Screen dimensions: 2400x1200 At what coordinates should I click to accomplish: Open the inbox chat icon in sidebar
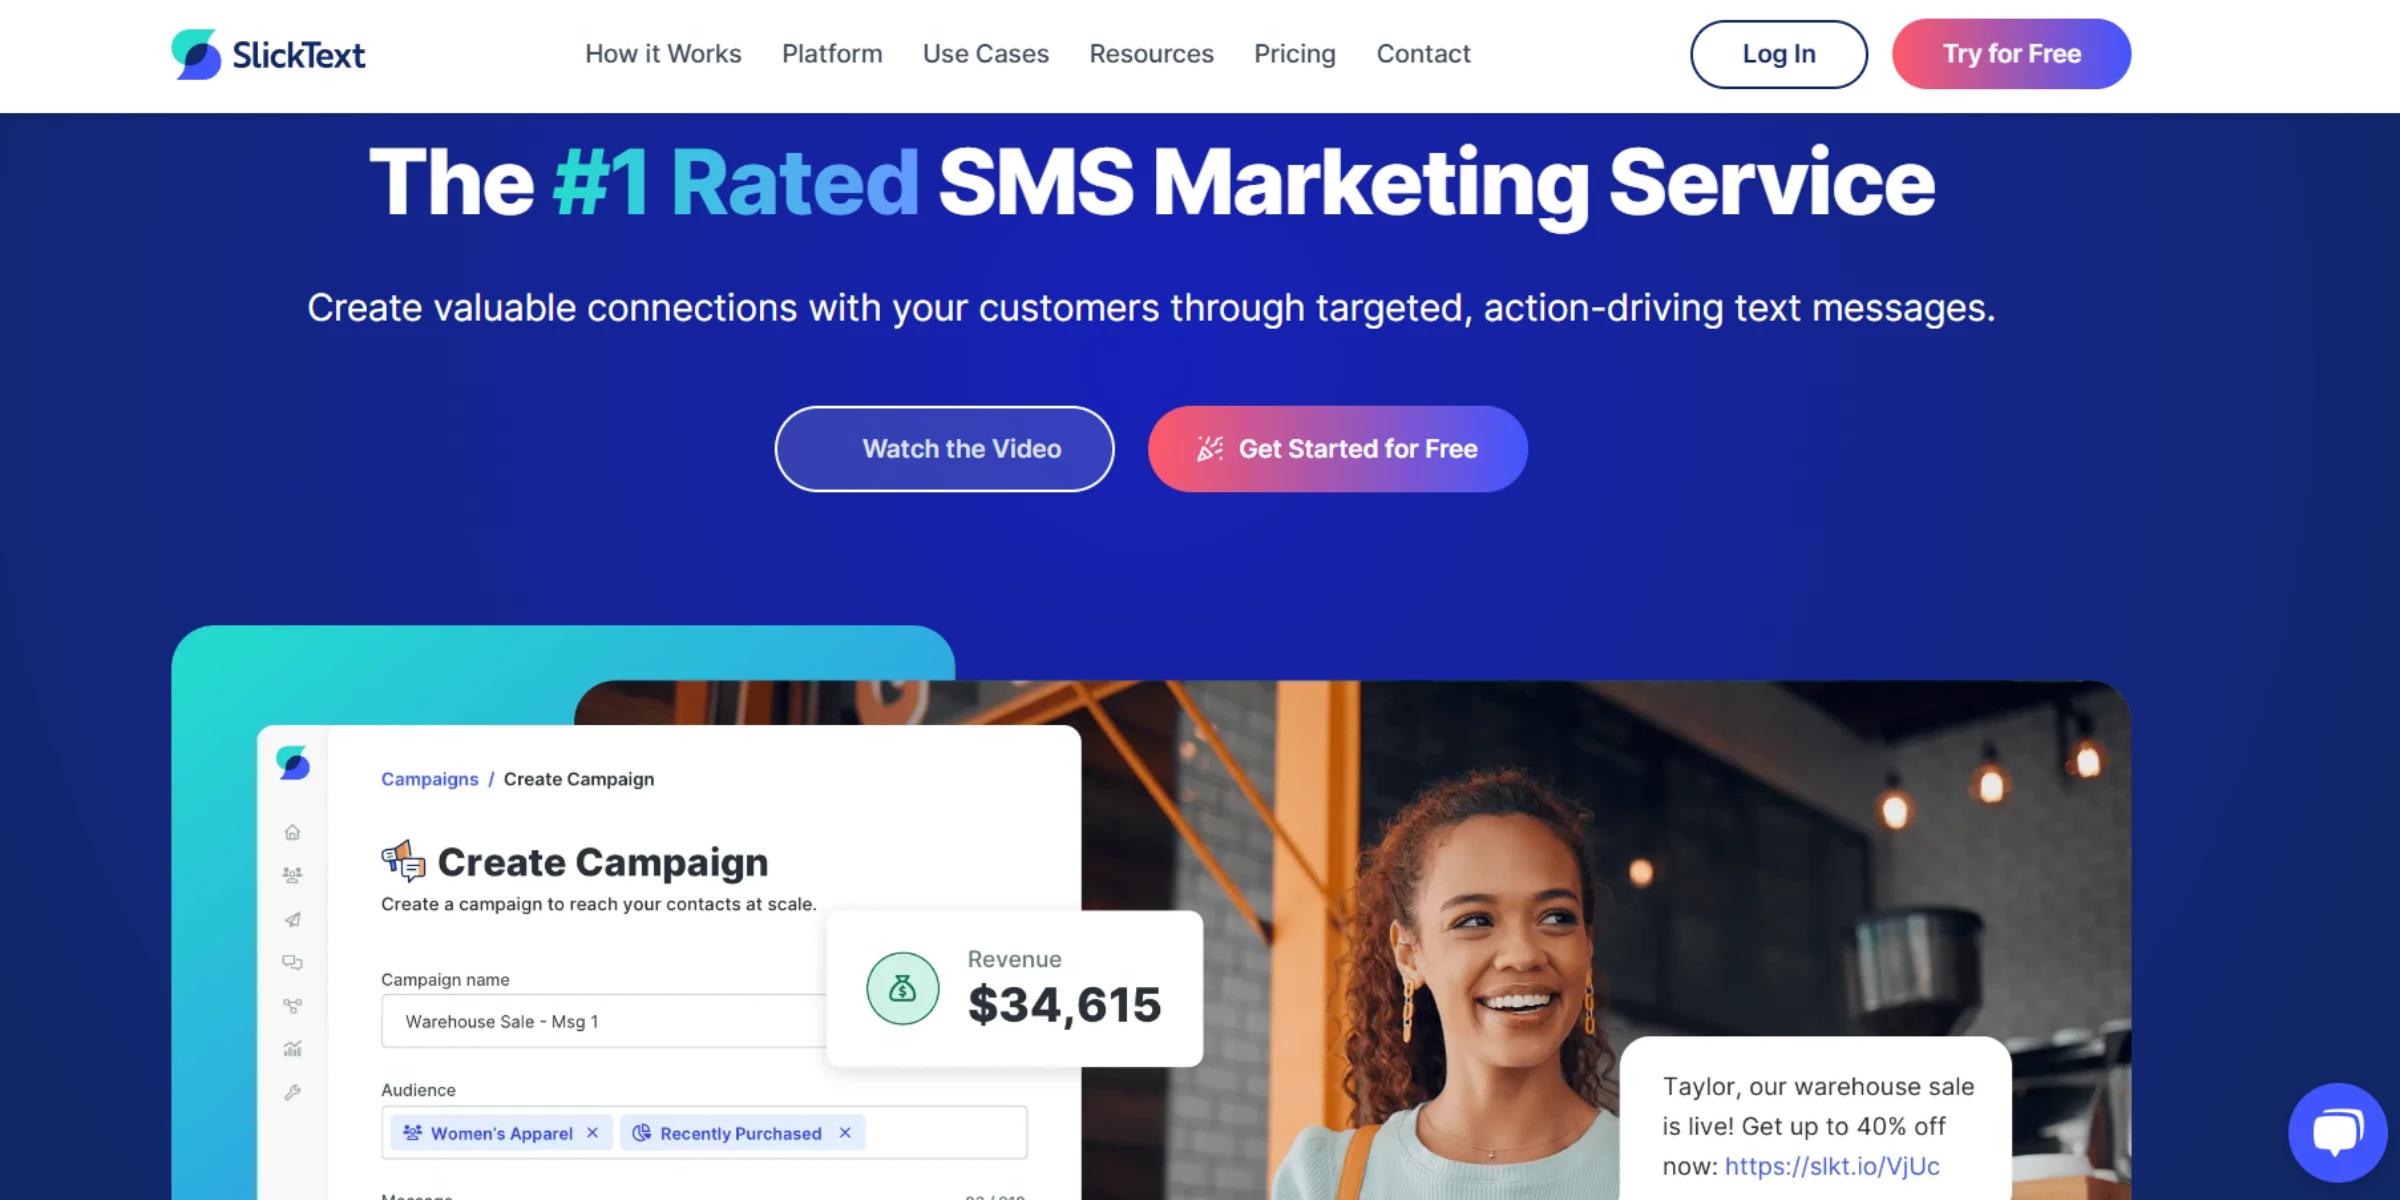coord(292,962)
